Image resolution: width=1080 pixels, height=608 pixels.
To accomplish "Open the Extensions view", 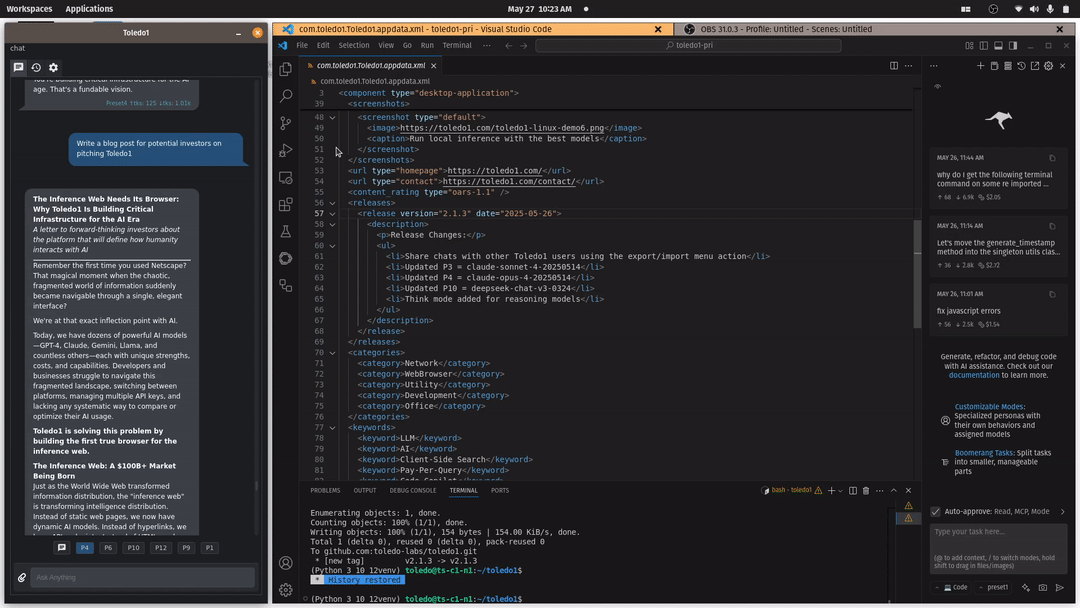I will pyautogui.click(x=286, y=205).
